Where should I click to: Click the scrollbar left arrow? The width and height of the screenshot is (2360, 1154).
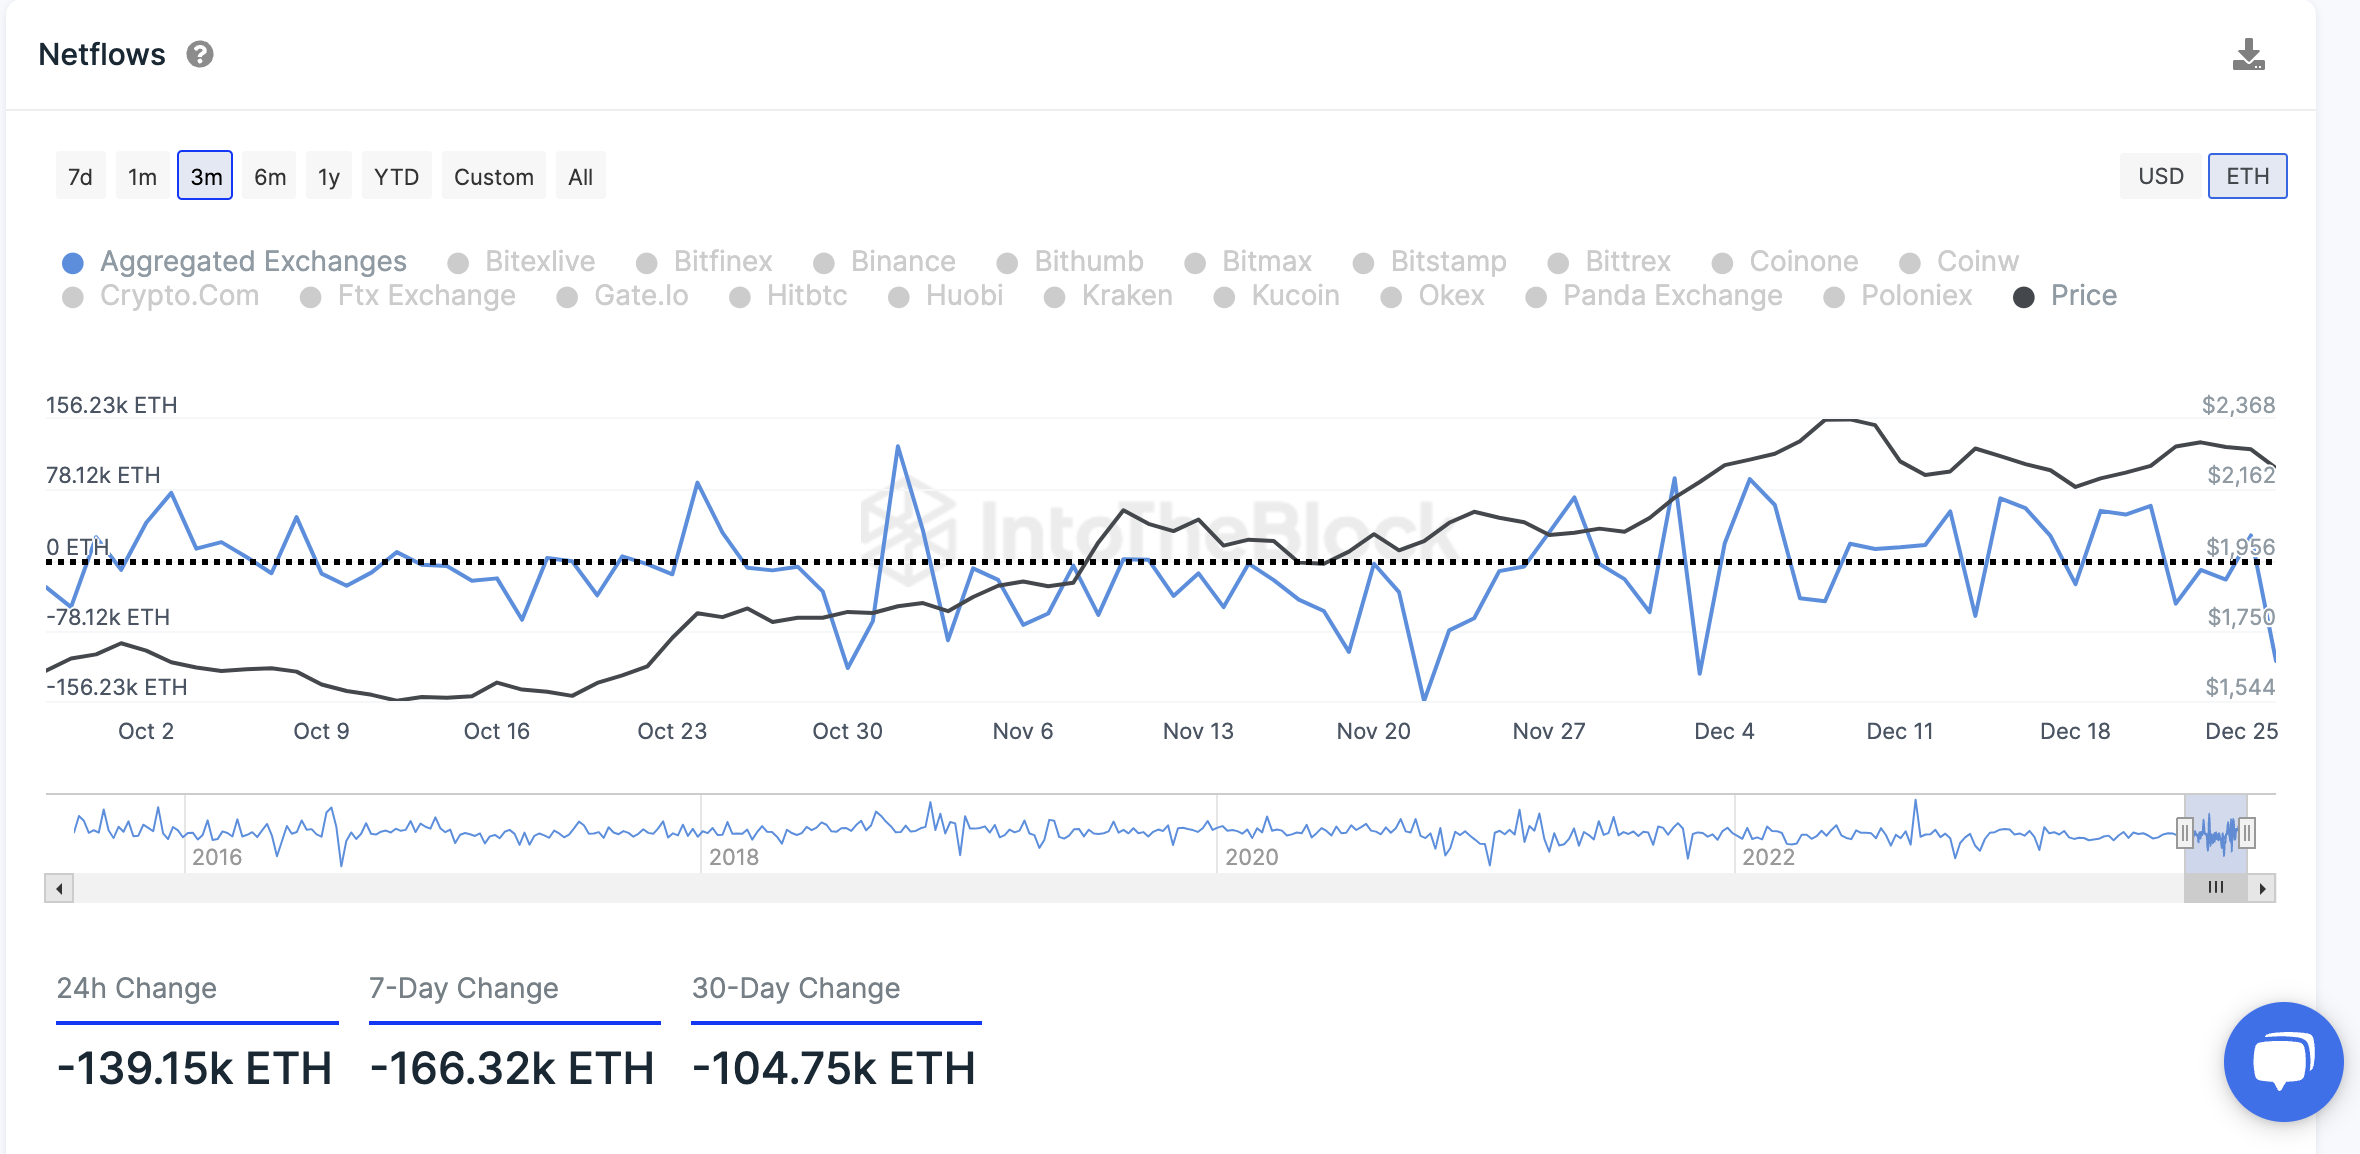(x=59, y=888)
